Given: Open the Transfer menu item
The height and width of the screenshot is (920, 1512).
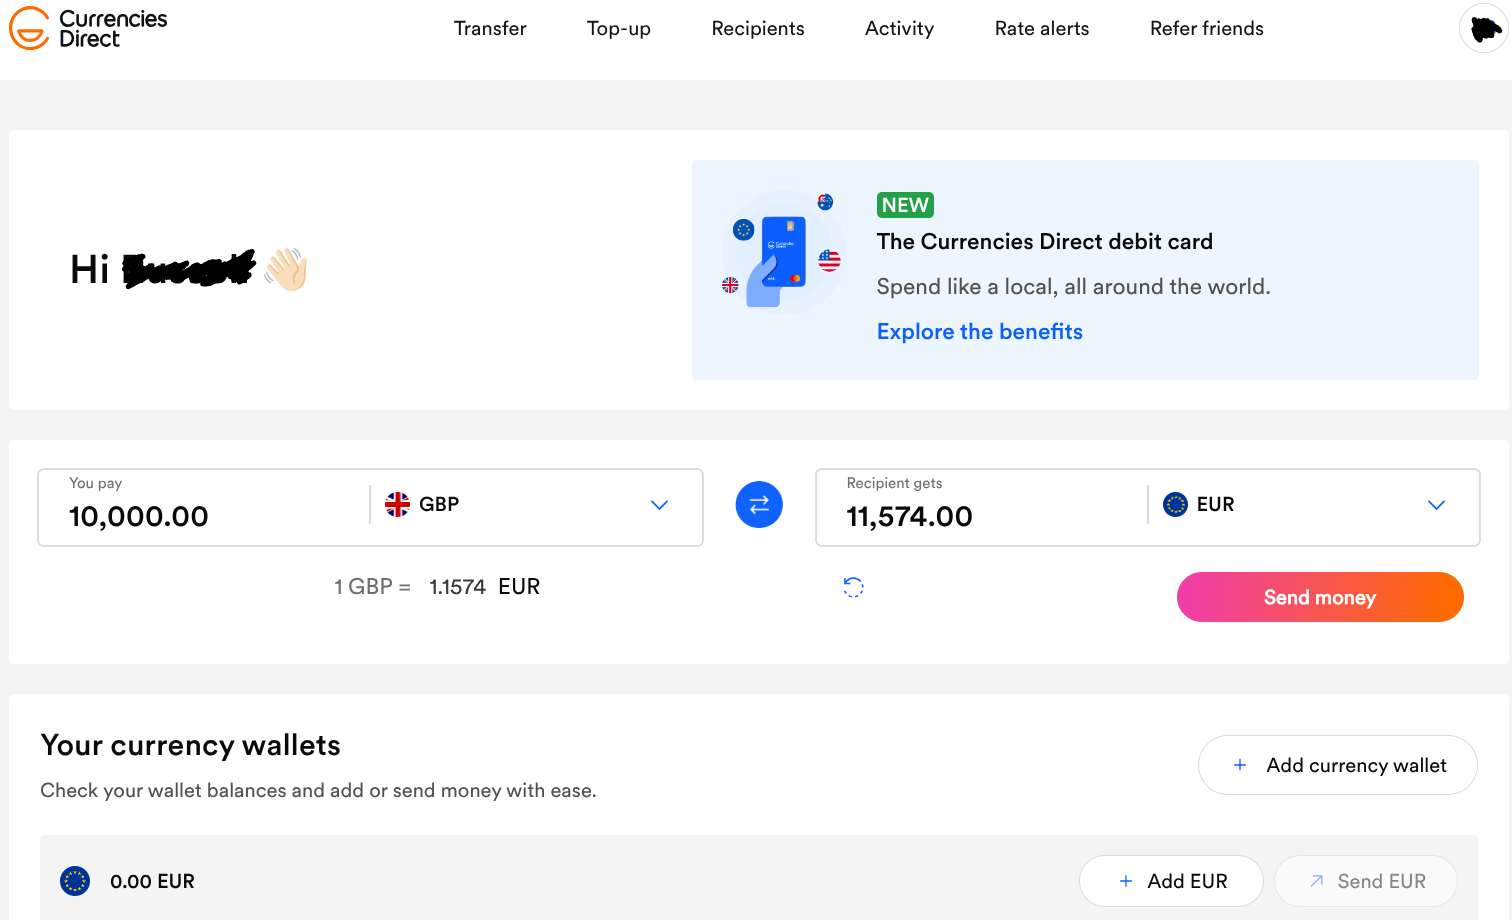Looking at the screenshot, I should pos(490,28).
